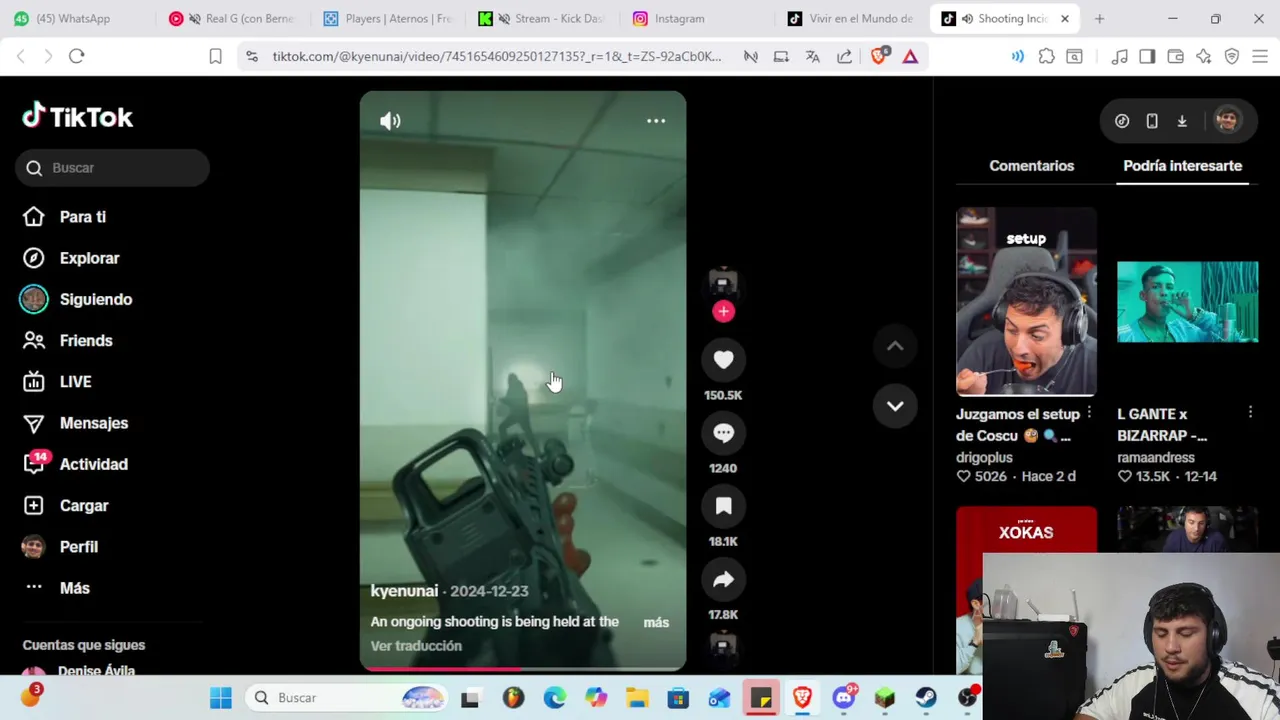Seek on the video progress bar
The height and width of the screenshot is (720, 1280).
(x=523, y=668)
